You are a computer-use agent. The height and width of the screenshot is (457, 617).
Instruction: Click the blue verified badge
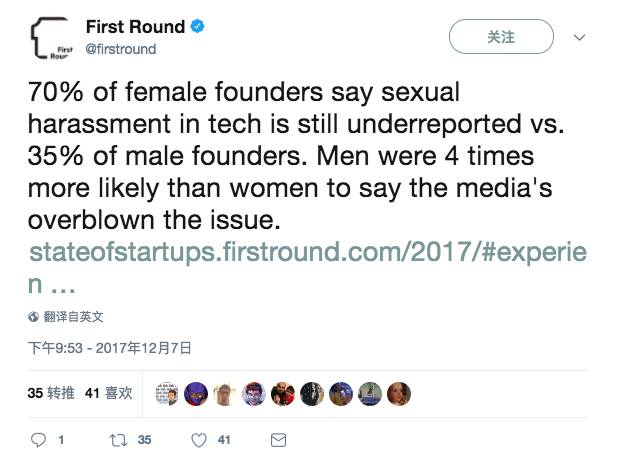198,27
